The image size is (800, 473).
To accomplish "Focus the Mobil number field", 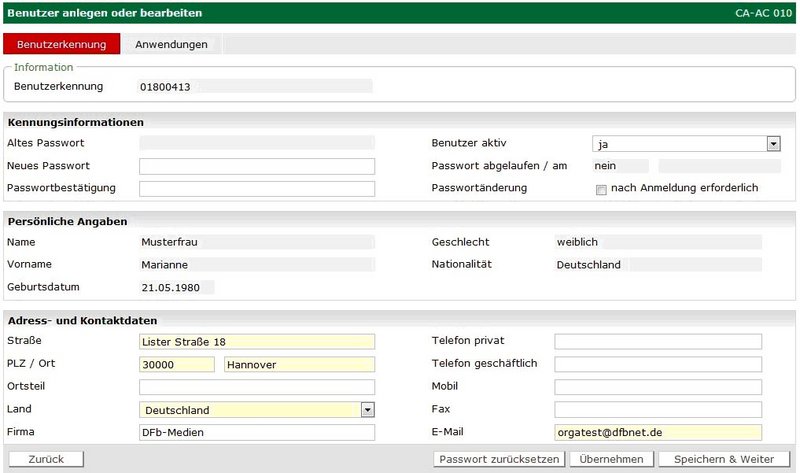I will (658, 387).
